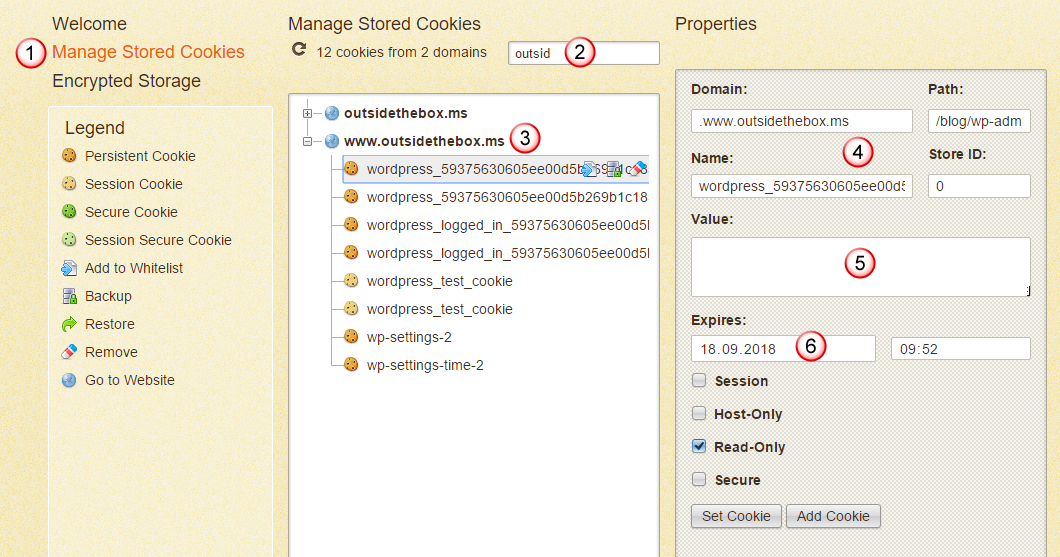The width and height of the screenshot is (1060, 557).
Task: Click remove eraser icon on selected cookie
Action: tap(639, 169)
